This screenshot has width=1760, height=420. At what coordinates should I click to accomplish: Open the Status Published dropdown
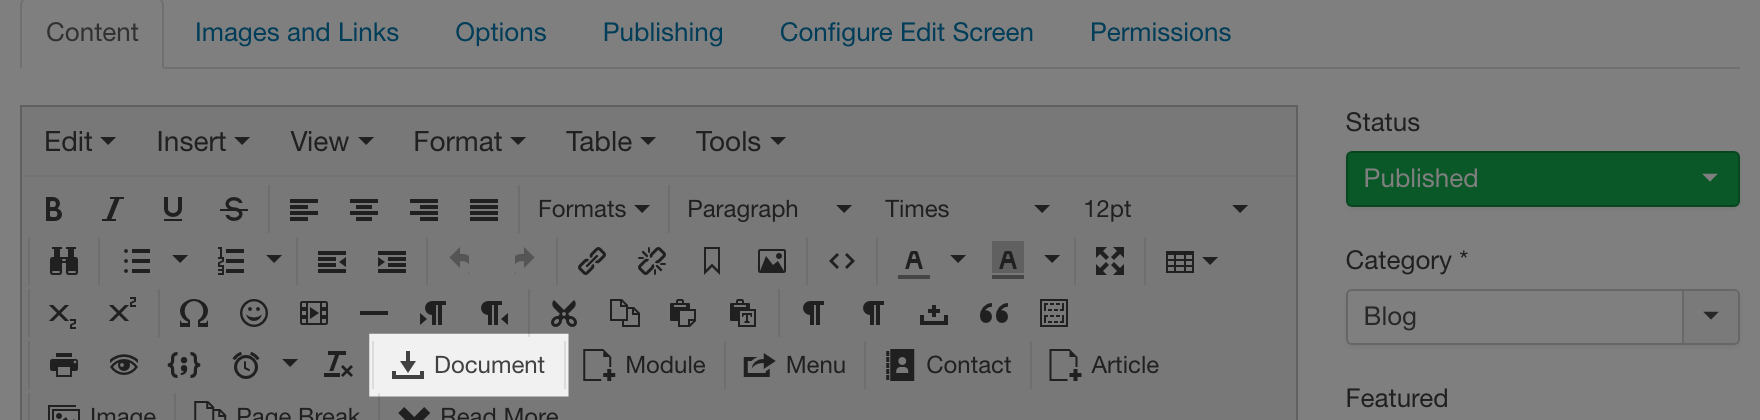[x=1542, y=179]
